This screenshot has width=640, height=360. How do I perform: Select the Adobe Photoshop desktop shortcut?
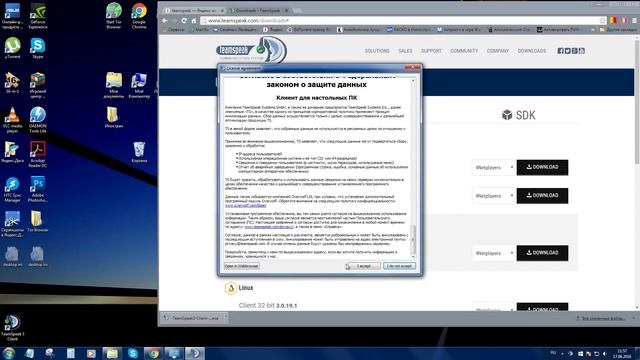(38, 189)
